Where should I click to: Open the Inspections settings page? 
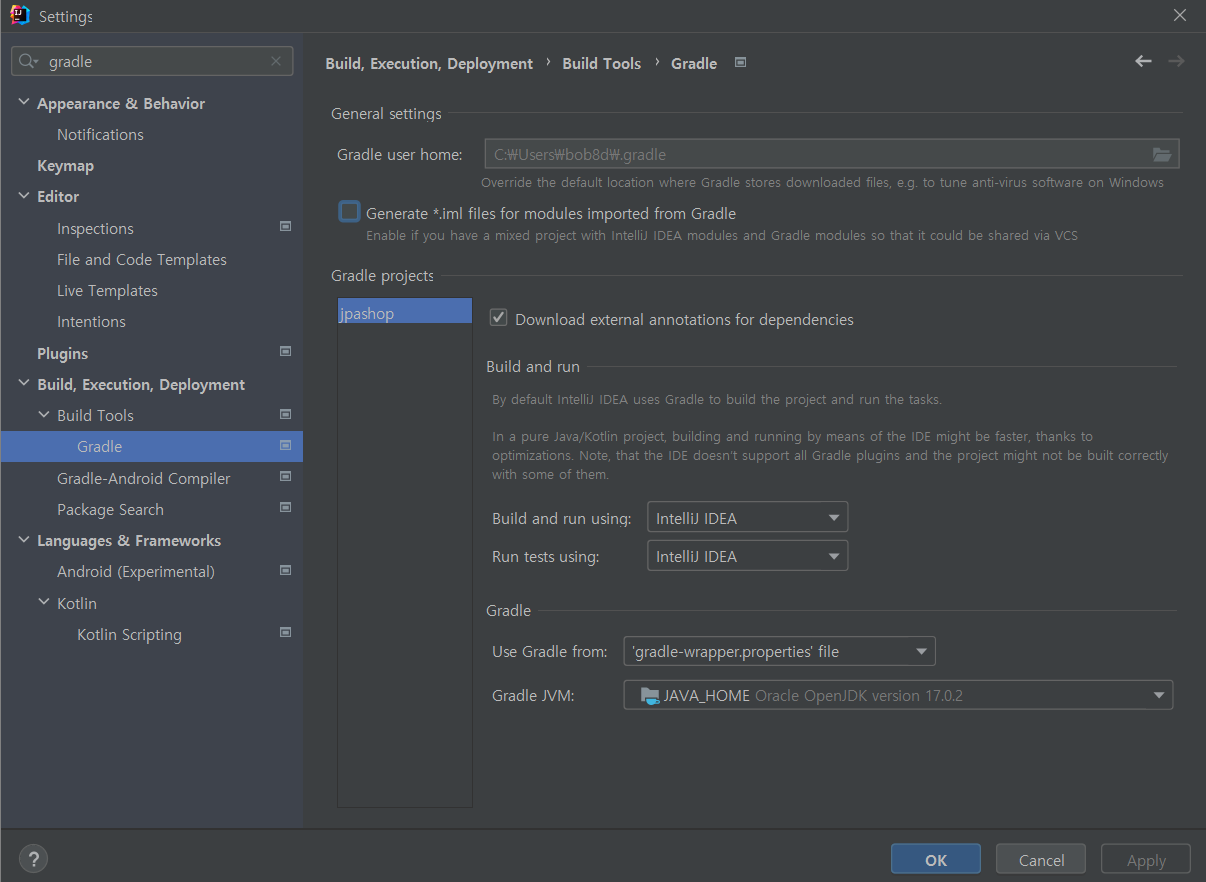(95, 228)
